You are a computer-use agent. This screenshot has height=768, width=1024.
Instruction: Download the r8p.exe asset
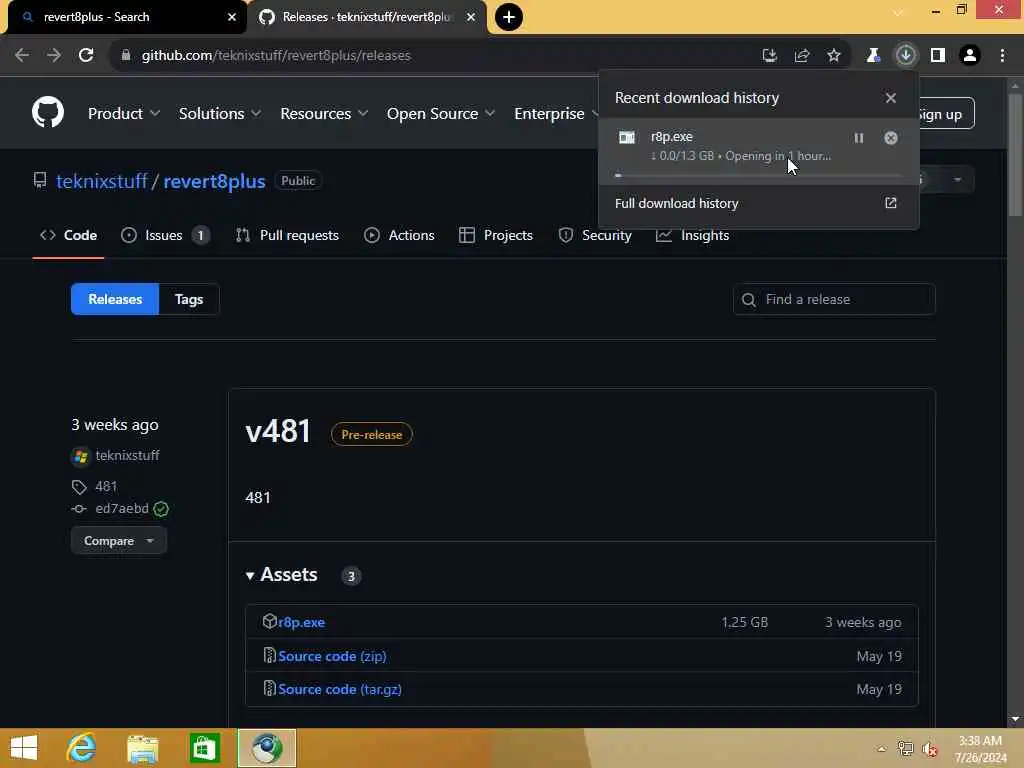pos(301,622)
